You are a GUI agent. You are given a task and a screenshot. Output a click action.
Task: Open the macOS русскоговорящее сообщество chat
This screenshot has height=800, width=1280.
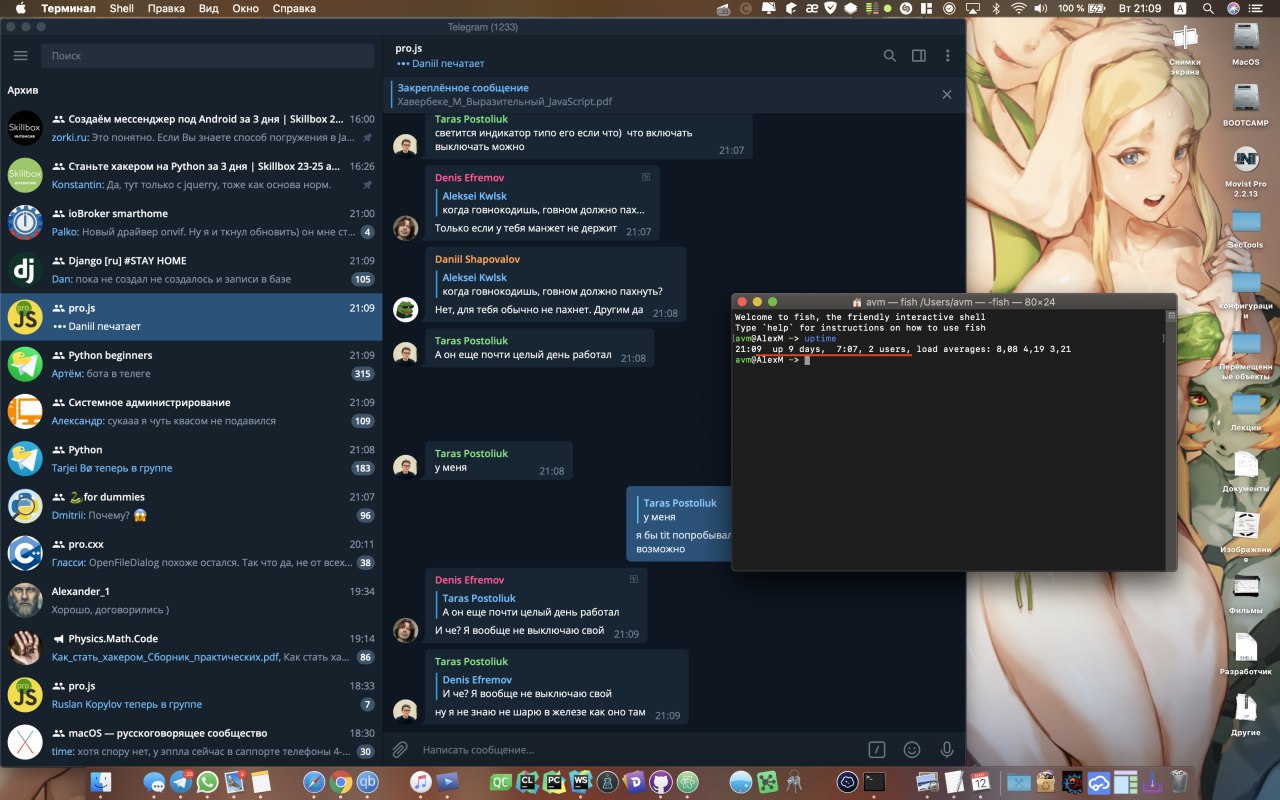(x=191, y=742)
